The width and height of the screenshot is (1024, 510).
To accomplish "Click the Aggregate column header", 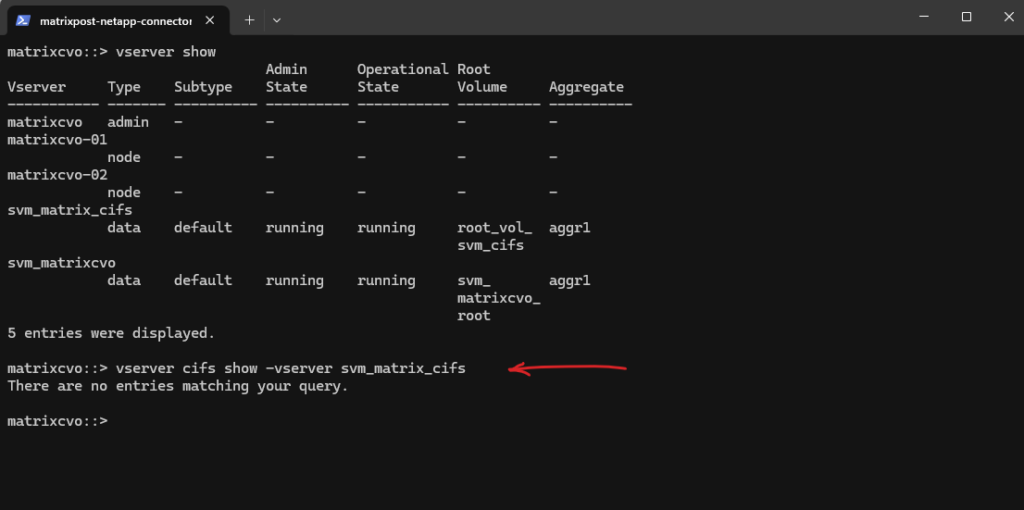I will [586, 87].
